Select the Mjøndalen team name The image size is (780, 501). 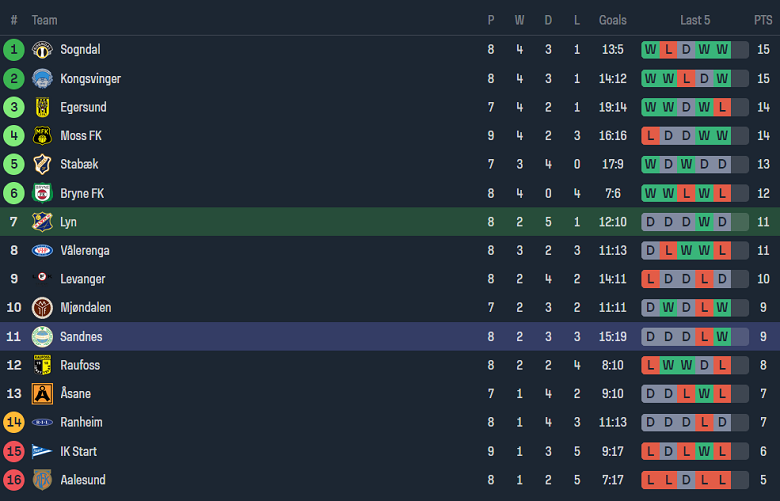[x=86, y=308]
